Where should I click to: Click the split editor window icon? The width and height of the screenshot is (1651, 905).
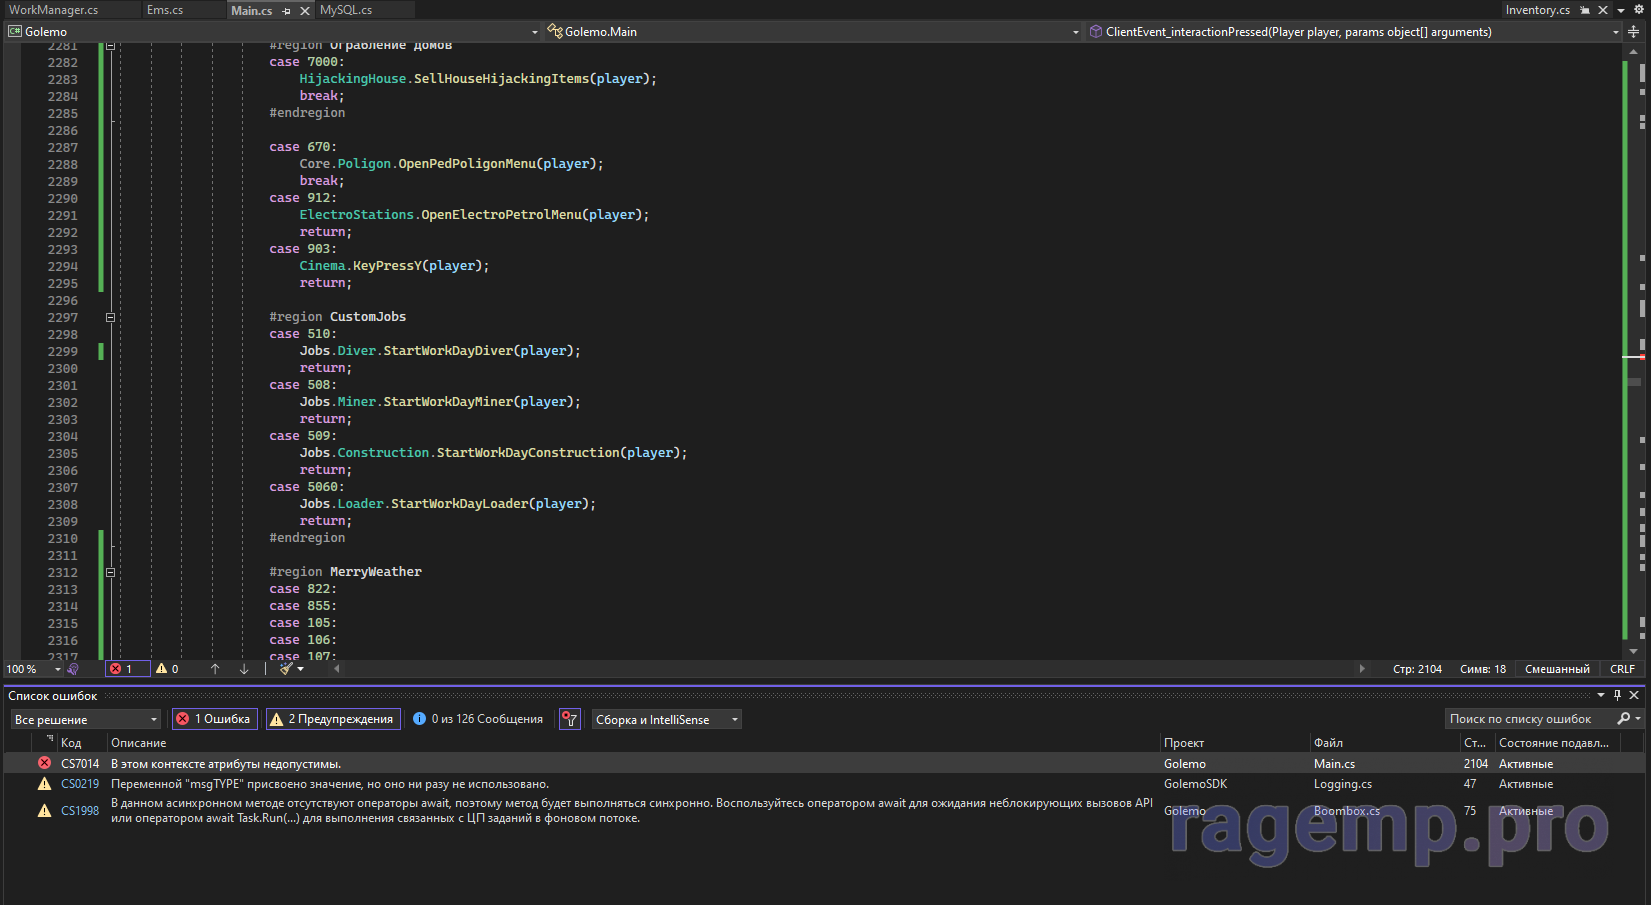[x=1633, y=32]
